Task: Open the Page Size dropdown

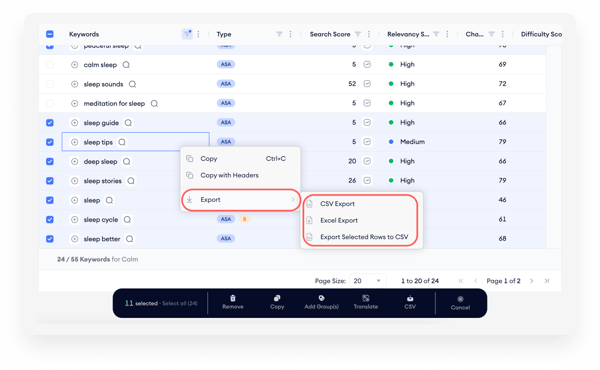Action: (367, 281)
